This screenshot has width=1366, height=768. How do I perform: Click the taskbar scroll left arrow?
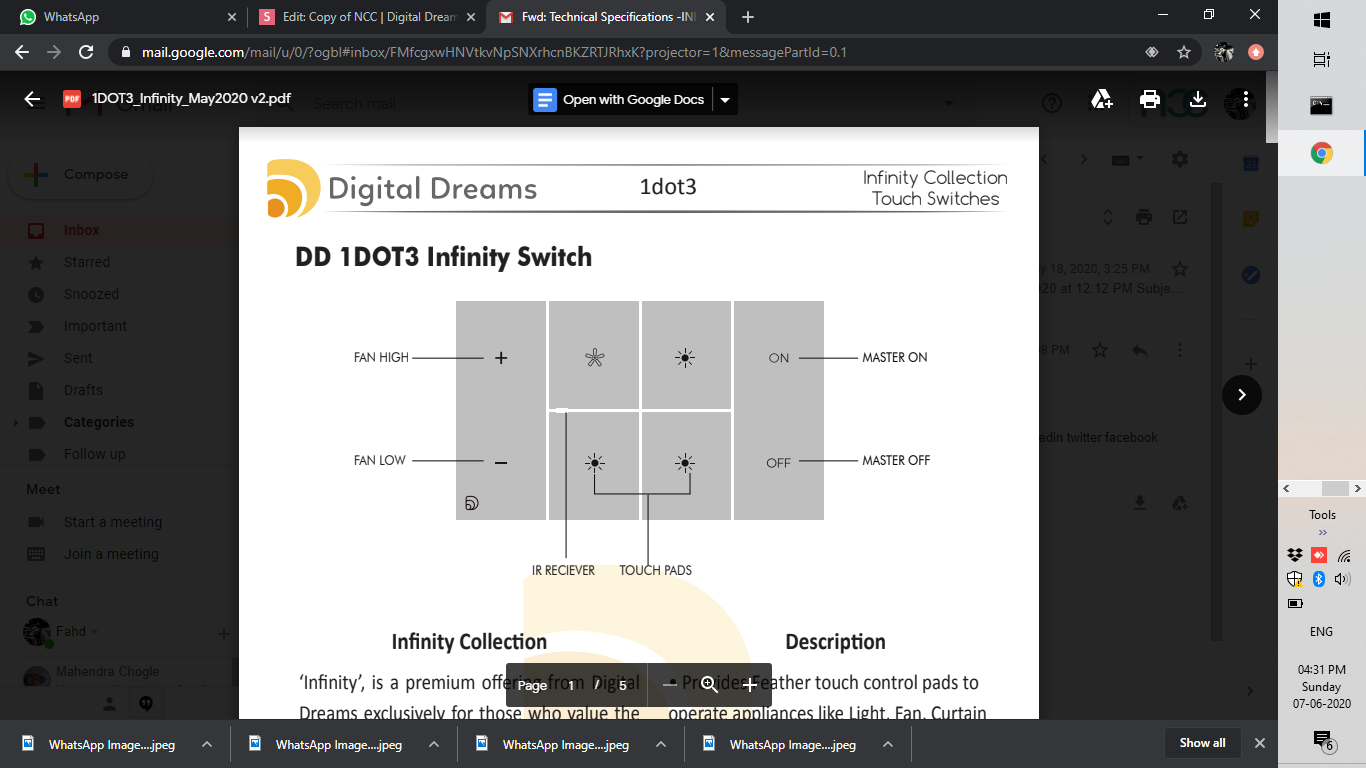pos(1287,488)
